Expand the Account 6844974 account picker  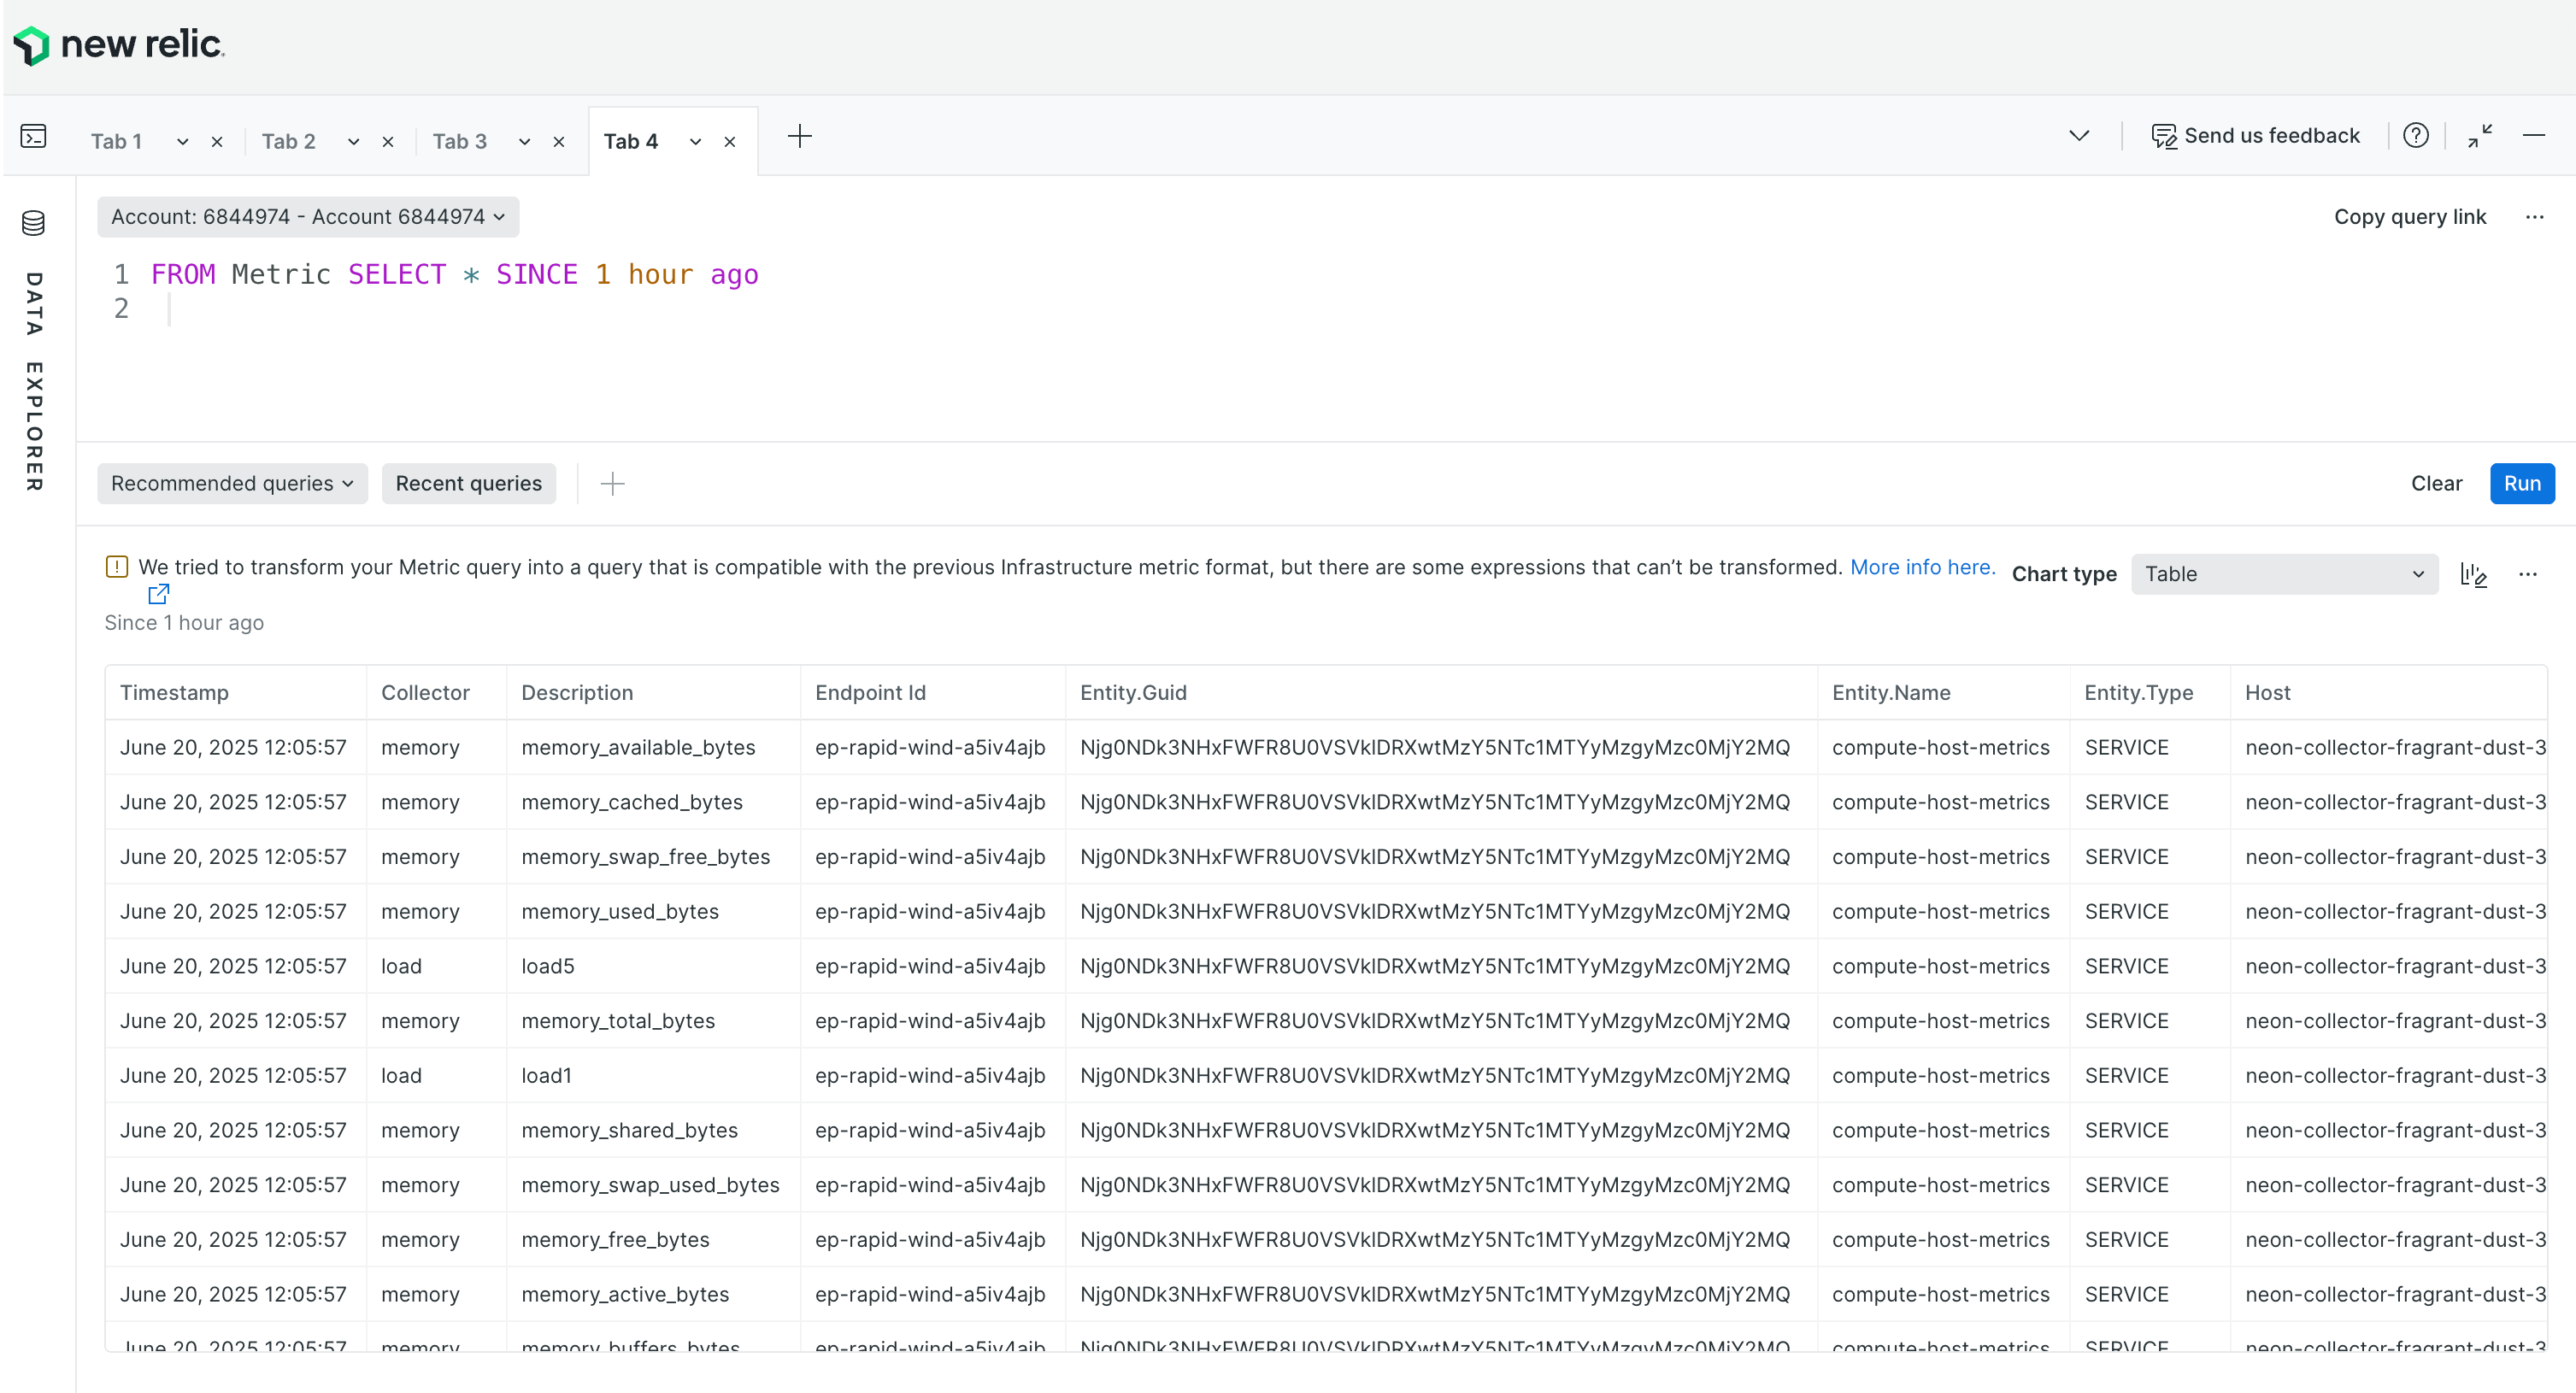click(307, 217)
